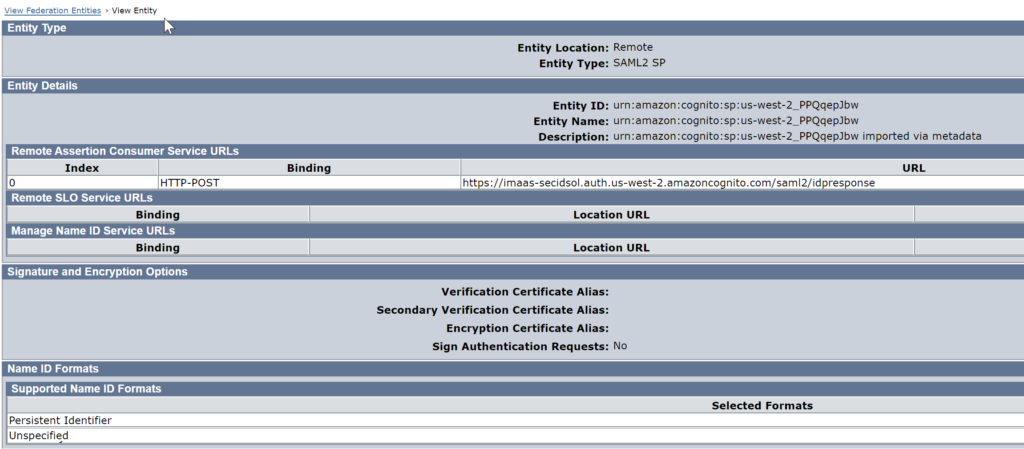Select the Persistent Identifier format row
The image size is (1024, 449).
[515, 420]
